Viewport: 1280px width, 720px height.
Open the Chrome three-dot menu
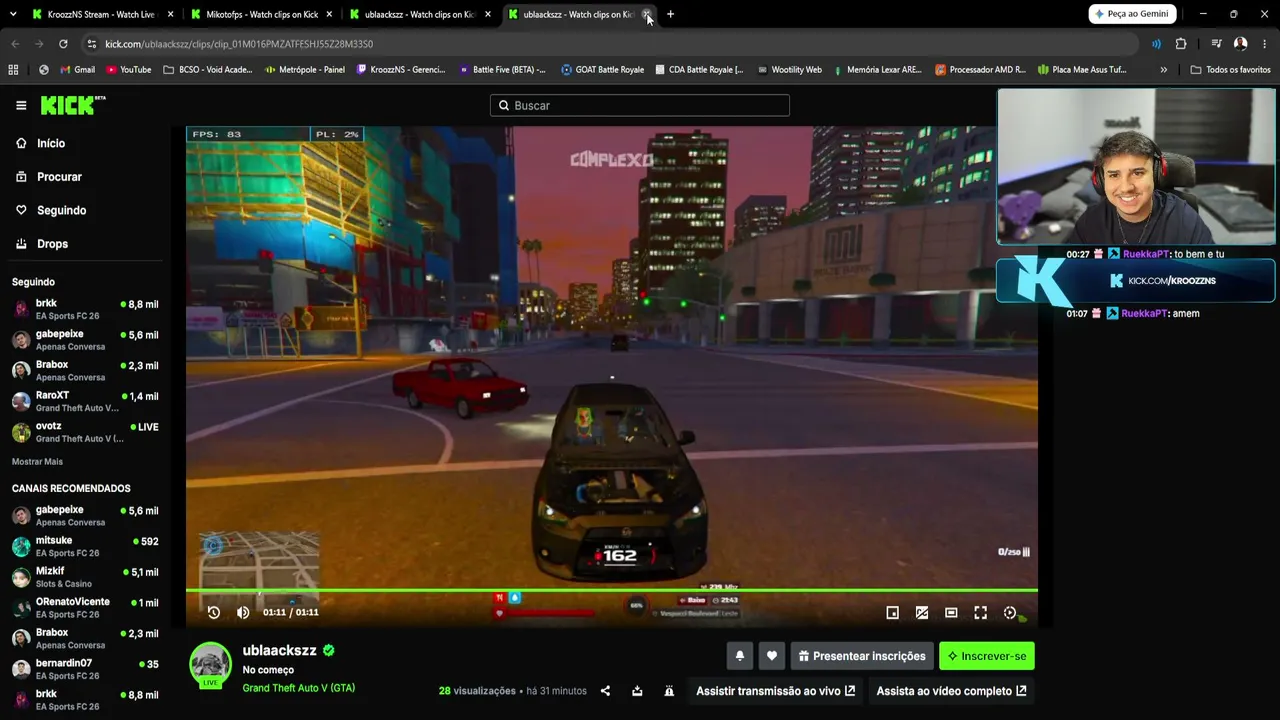pyautogui.click(x=1265, y=44)
